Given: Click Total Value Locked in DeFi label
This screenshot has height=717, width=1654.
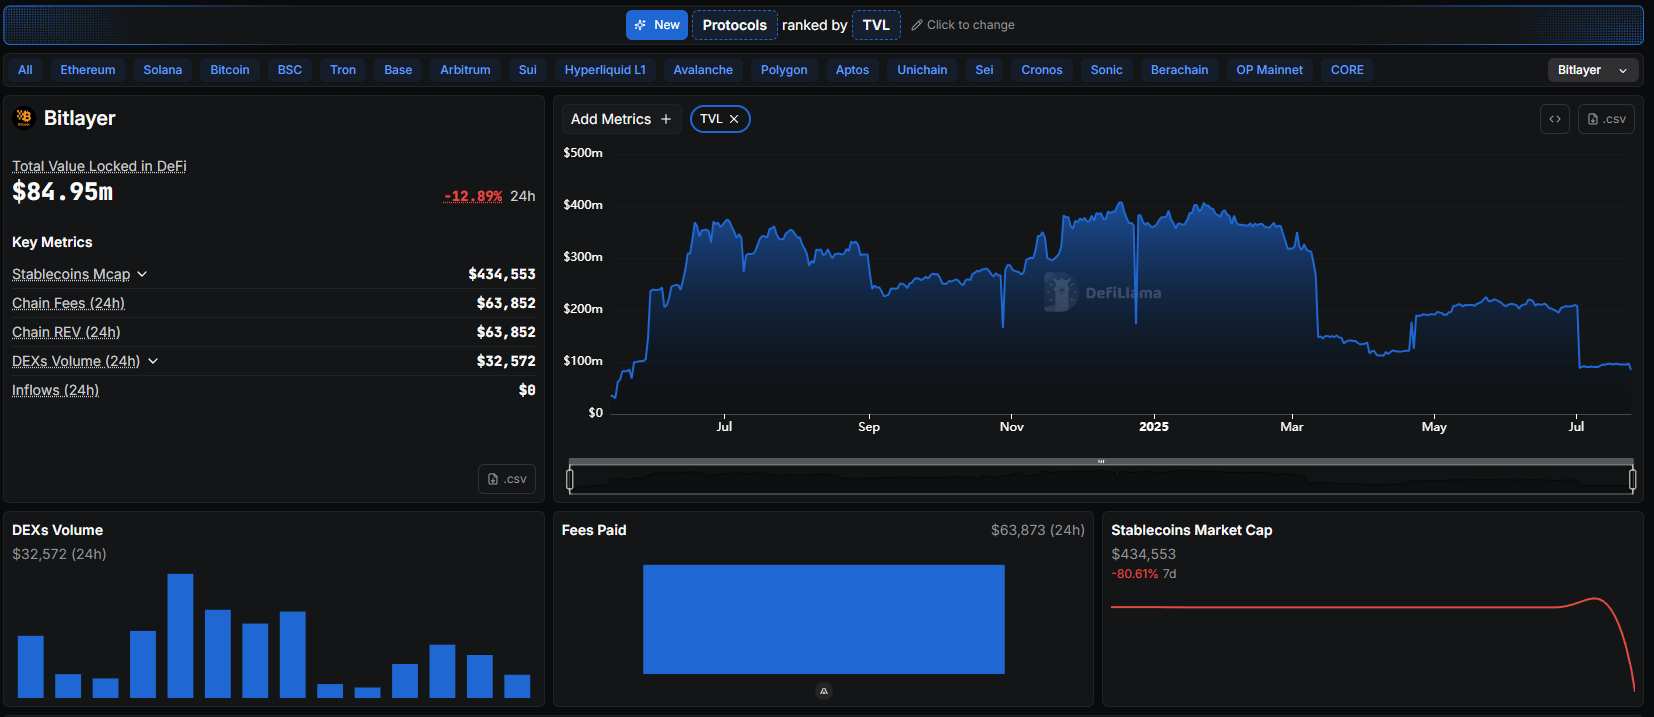Looking at the screenshot, I should click(x=99, y=166).
